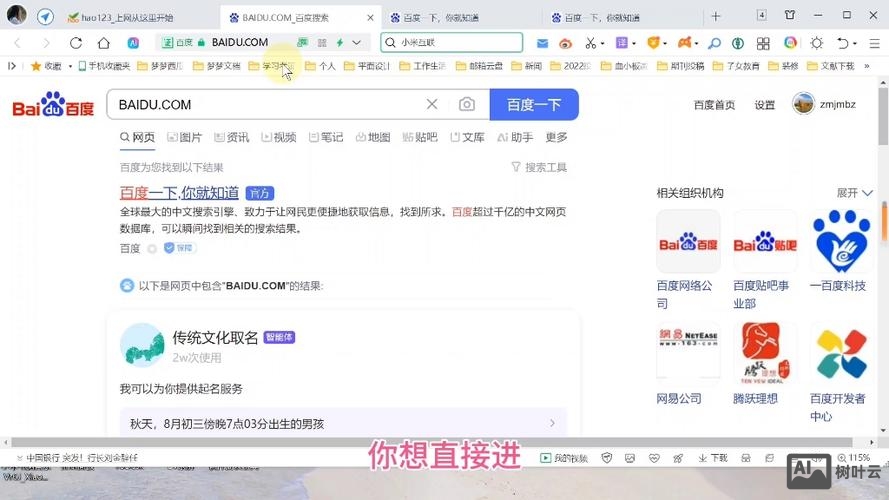The height and width of the screenshot is (500, 889).
Task: Open the apps grid extension icon
Action: click(763, 43)
